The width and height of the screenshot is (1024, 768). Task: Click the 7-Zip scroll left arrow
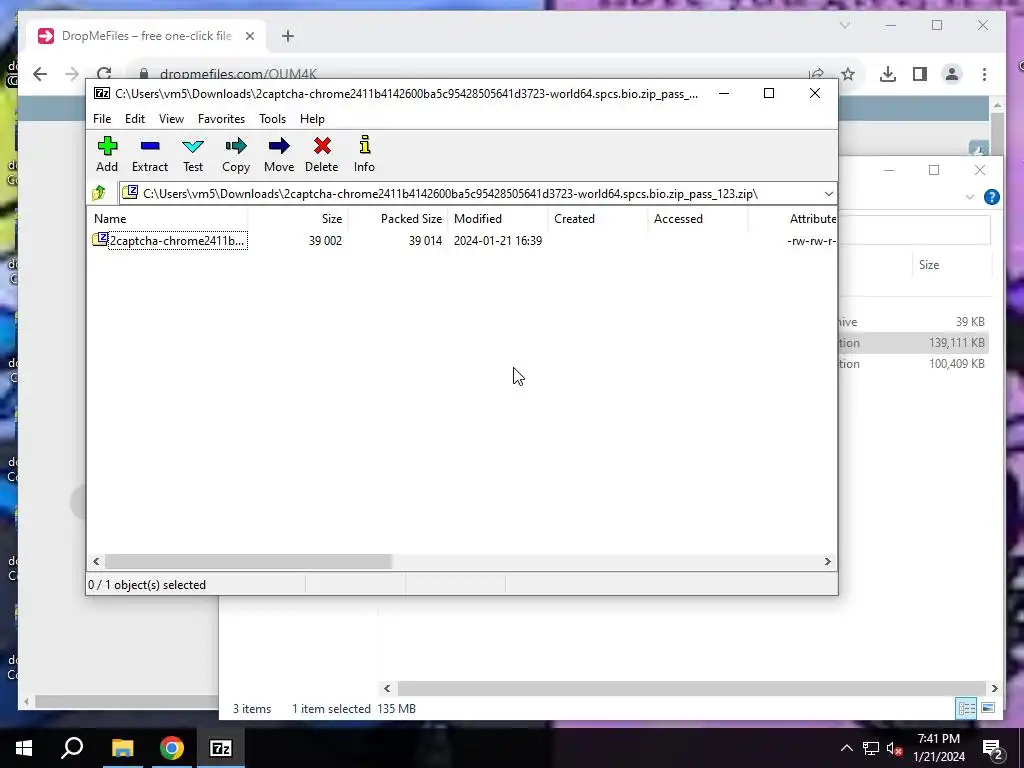(97, 562)
